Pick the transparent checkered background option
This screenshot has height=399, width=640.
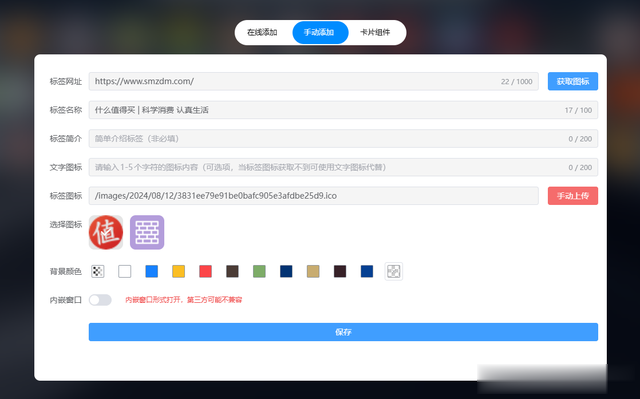coord(98,271)
